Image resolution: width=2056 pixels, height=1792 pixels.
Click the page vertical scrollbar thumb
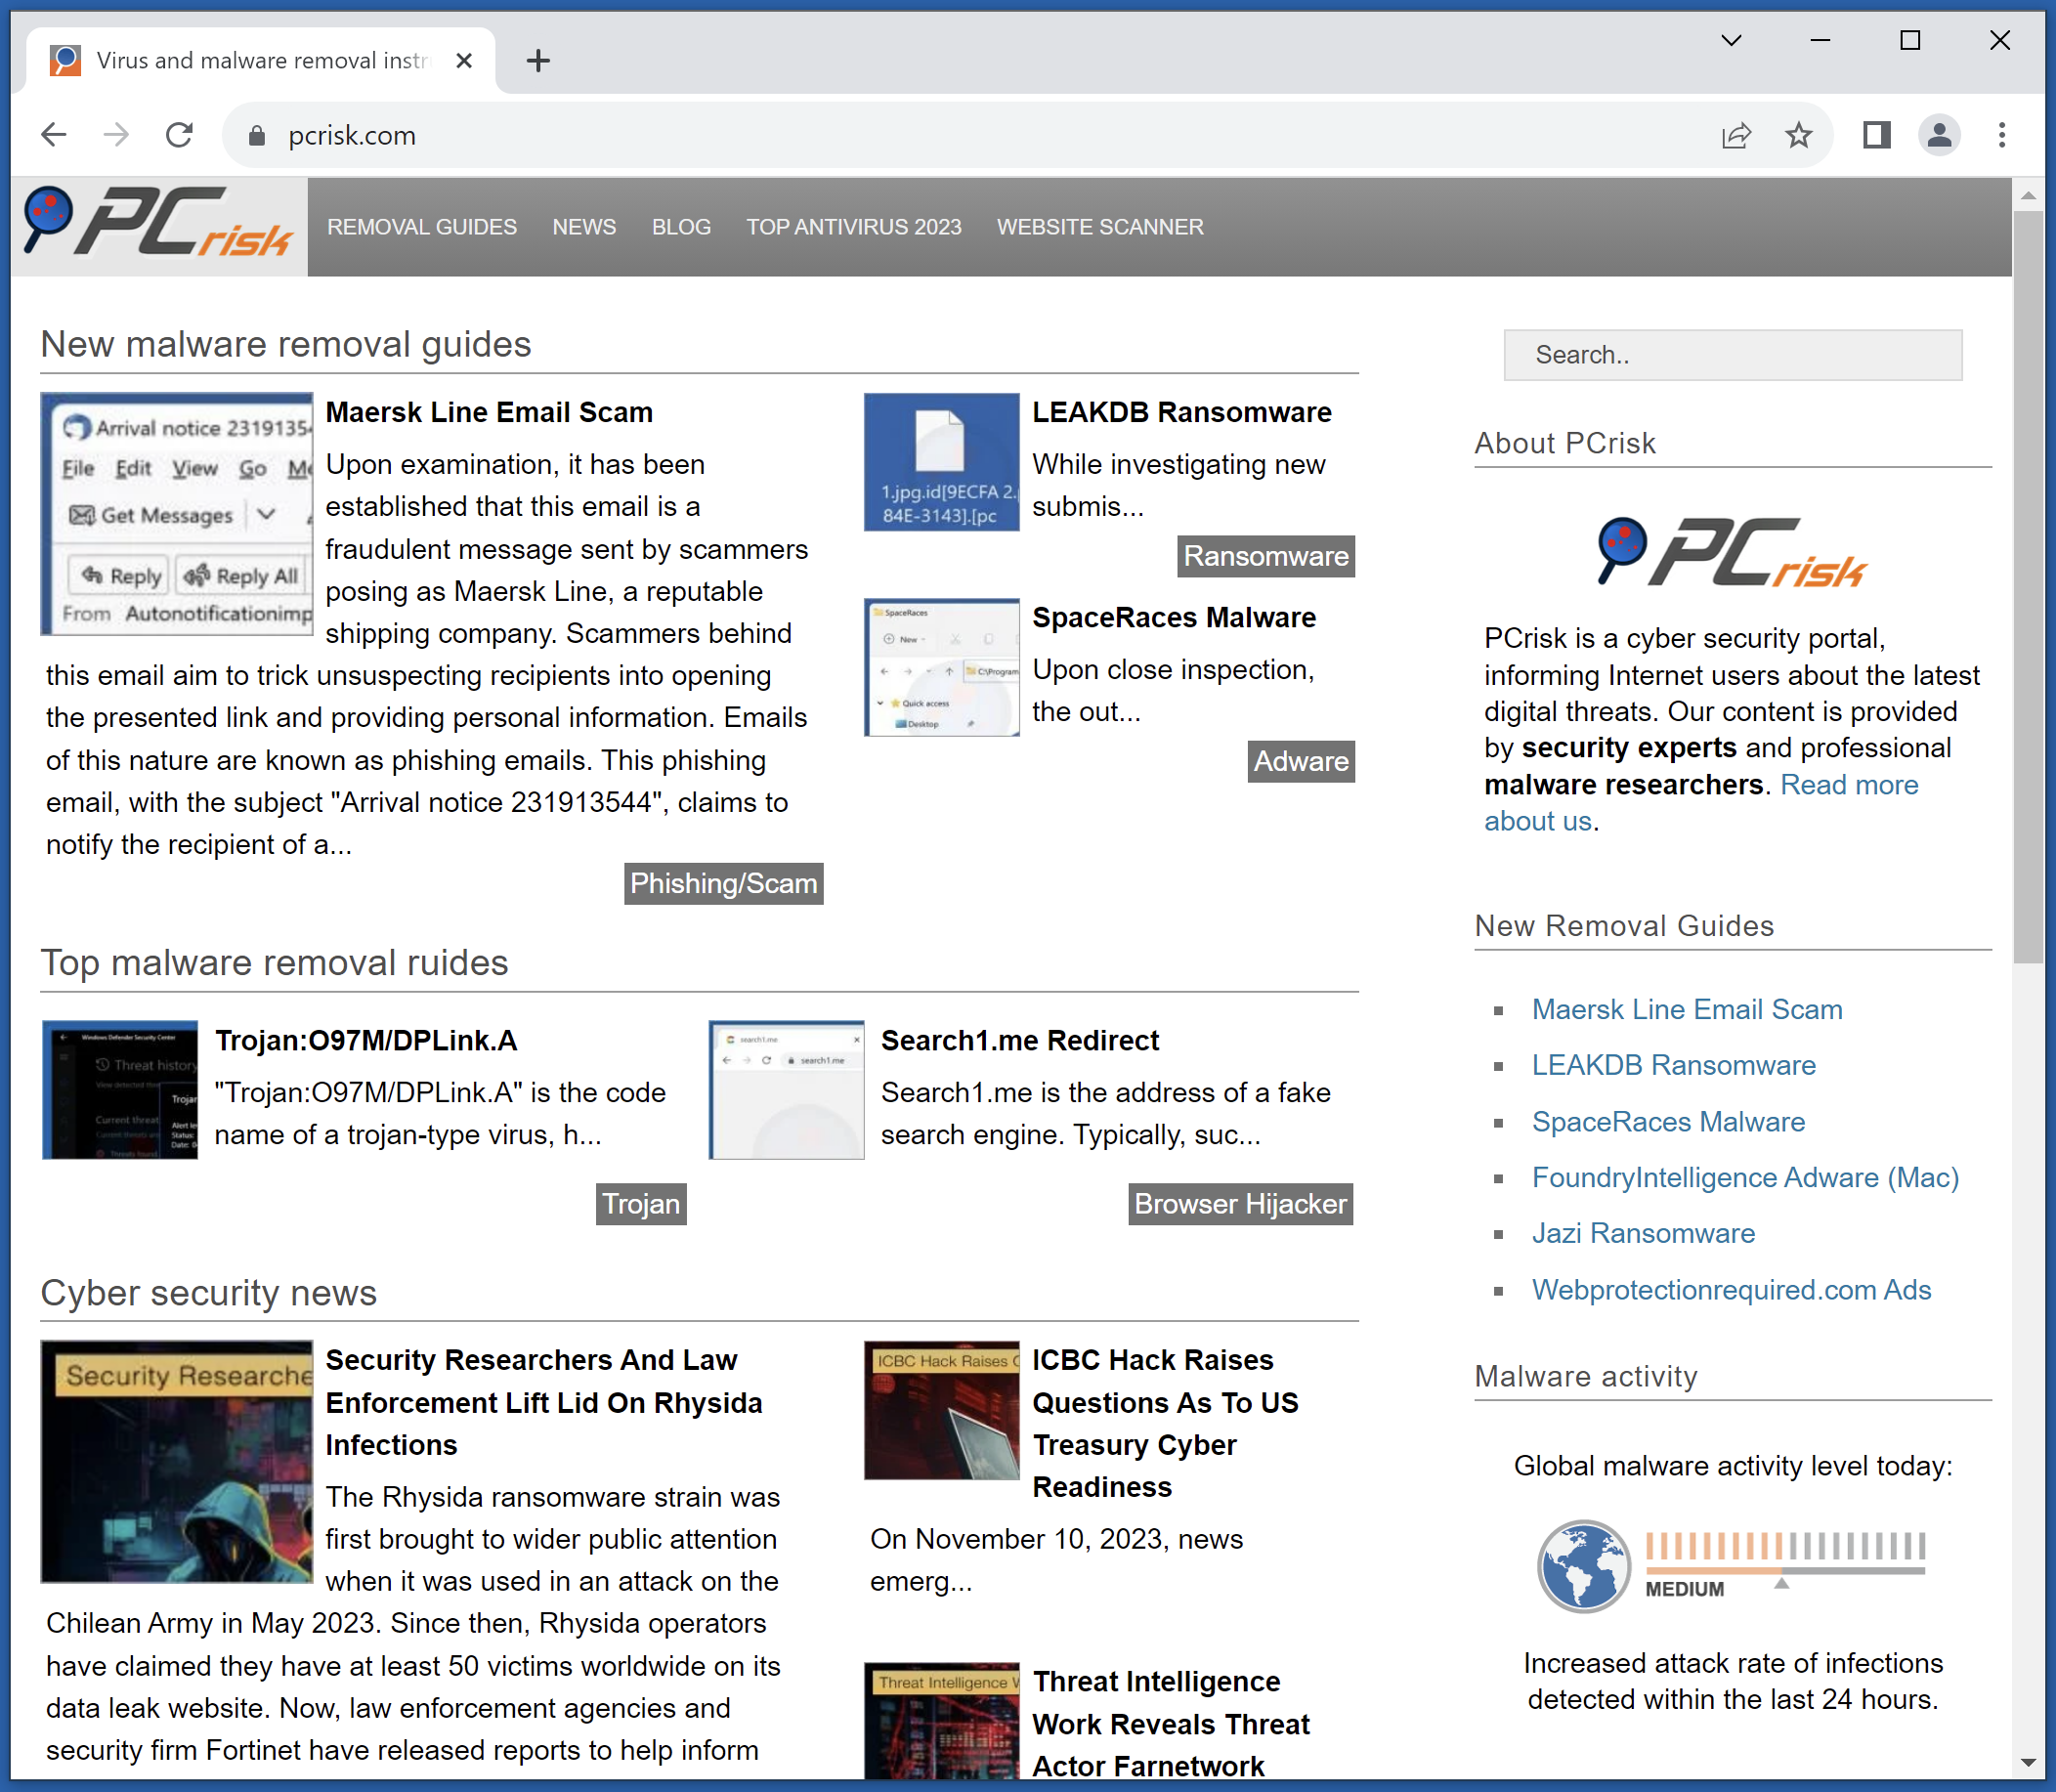pyautogui.click(x=2028, y=587)
